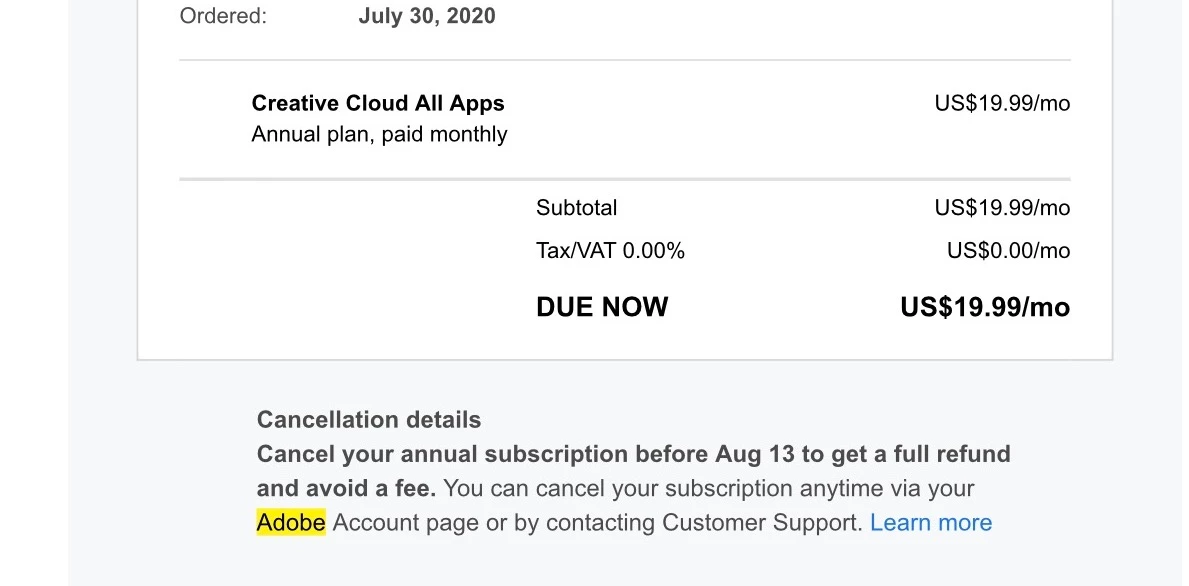Click the Aug 13 date in cancellation text

[754, 454]
